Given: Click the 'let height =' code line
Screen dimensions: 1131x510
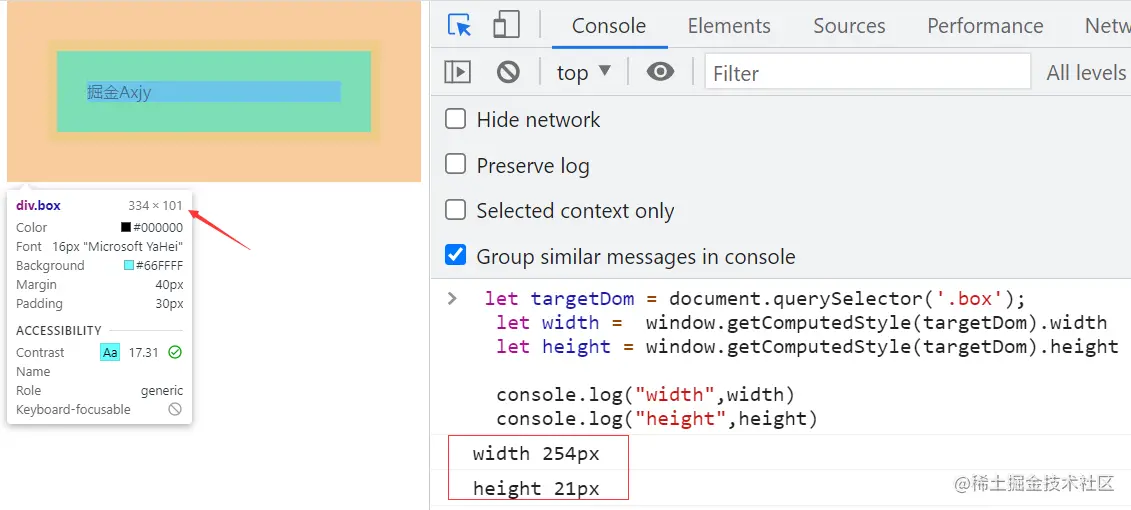Looking at the screenshot, I should tap(807, 346).
